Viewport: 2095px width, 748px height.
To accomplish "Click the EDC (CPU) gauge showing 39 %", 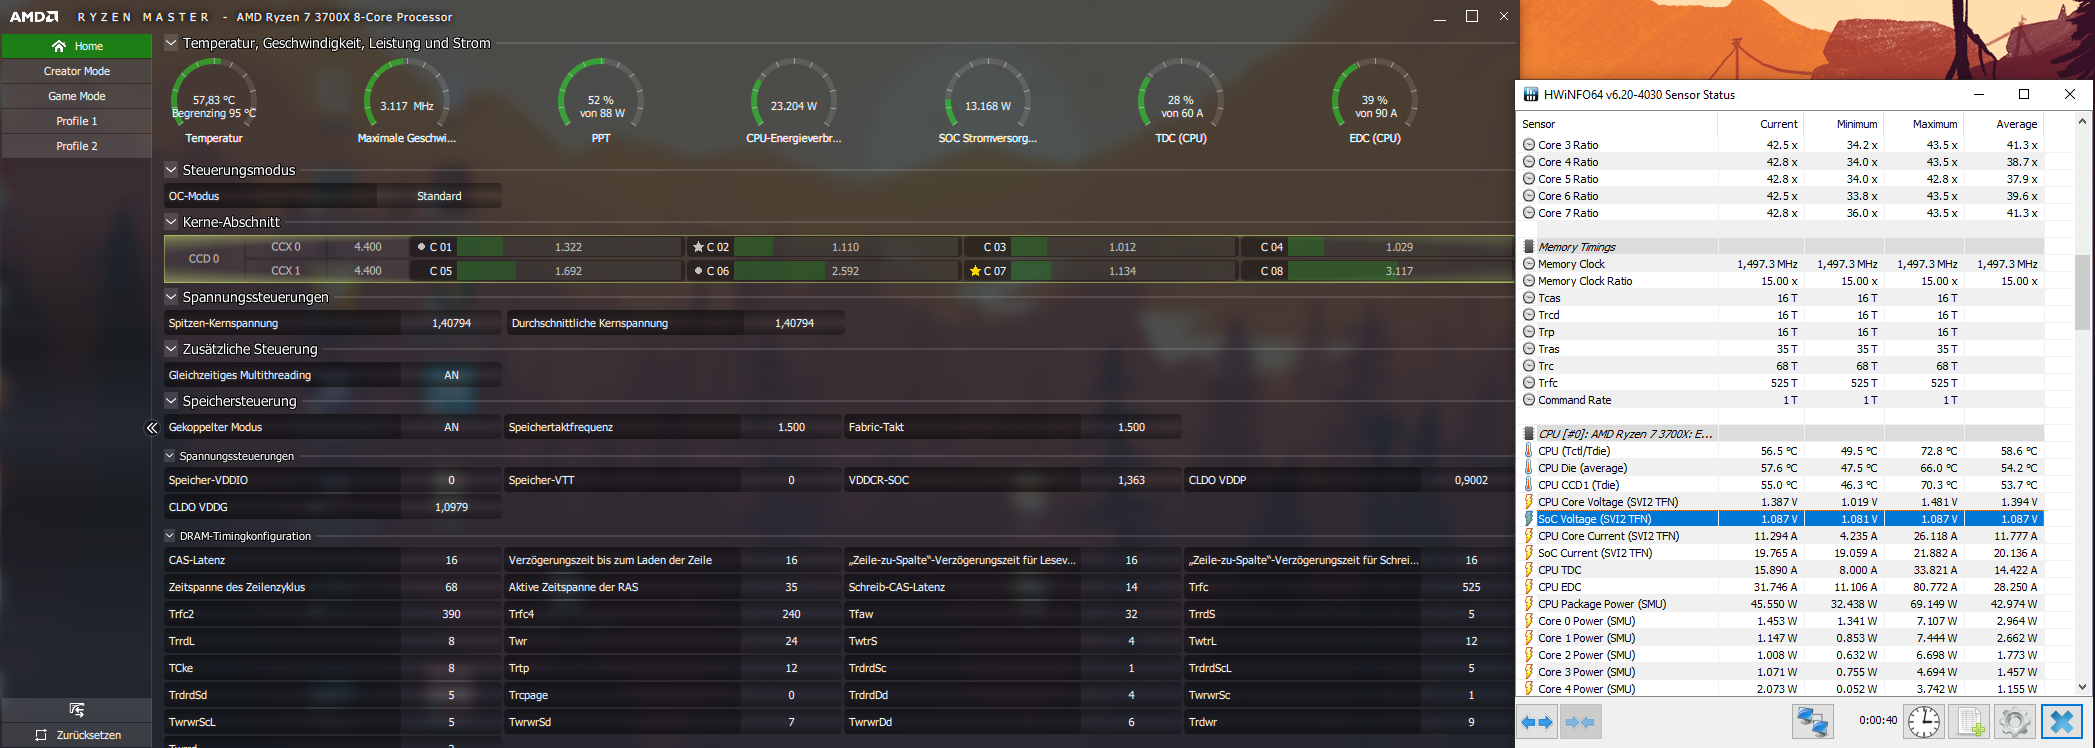I will 1375,100.
